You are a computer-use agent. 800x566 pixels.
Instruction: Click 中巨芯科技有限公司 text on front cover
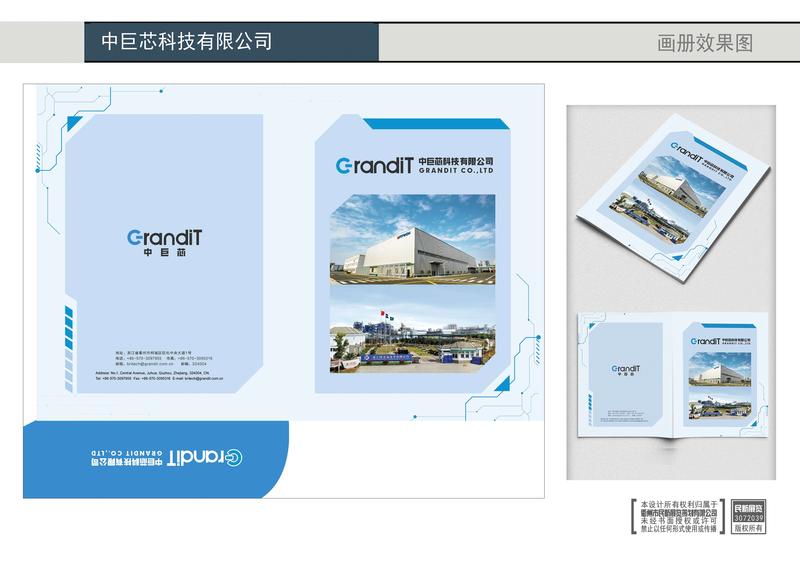point(456,161)
